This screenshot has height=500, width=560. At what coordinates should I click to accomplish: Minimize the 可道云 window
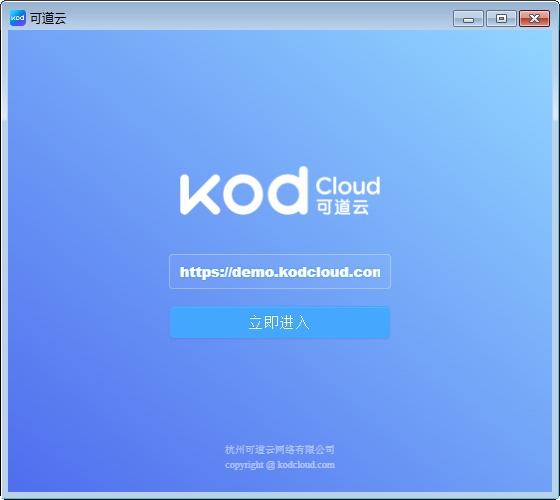tap(468, 19)
